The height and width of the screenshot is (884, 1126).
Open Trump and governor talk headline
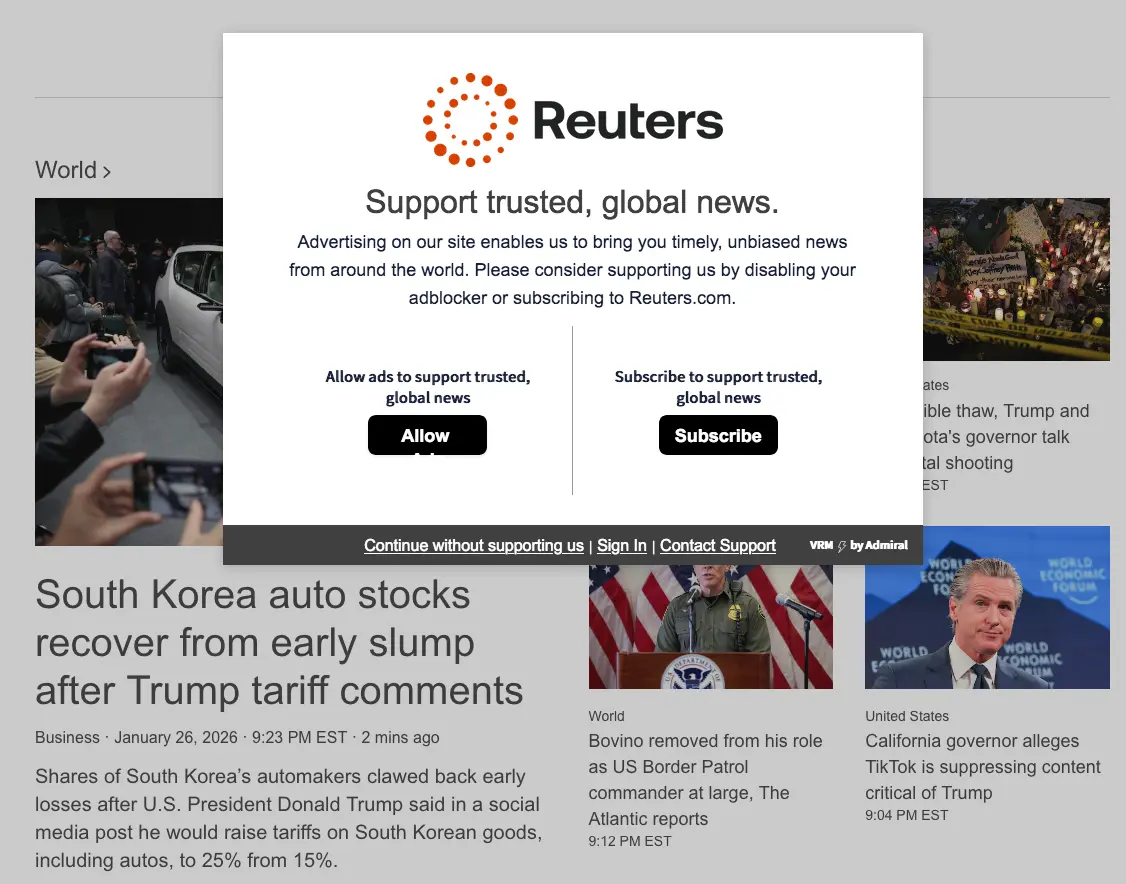coord(1005,437)
